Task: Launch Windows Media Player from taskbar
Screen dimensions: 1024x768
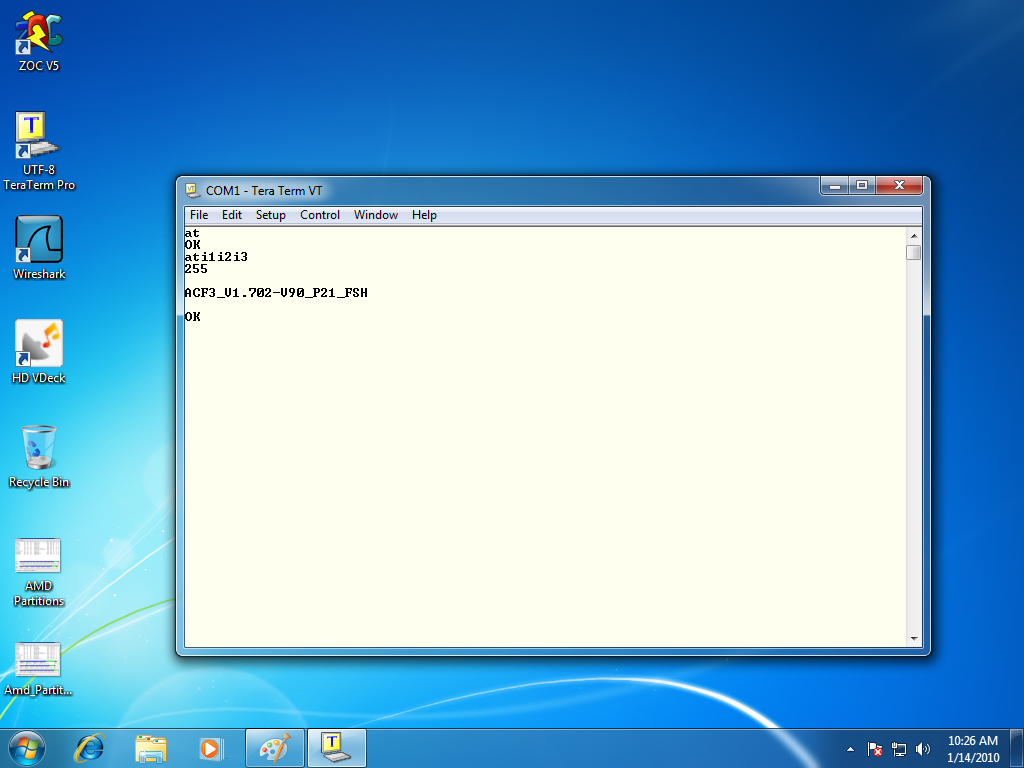Action: pos(210,747)
